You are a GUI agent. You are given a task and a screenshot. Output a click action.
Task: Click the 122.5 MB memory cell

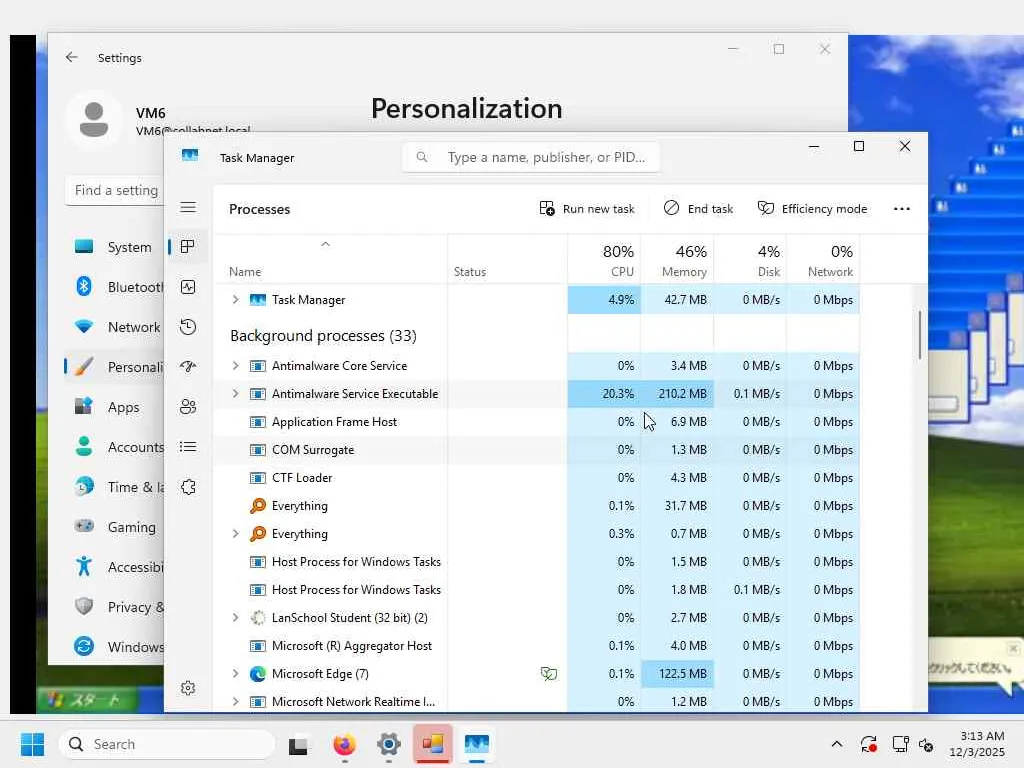click(x=677, y=674)
